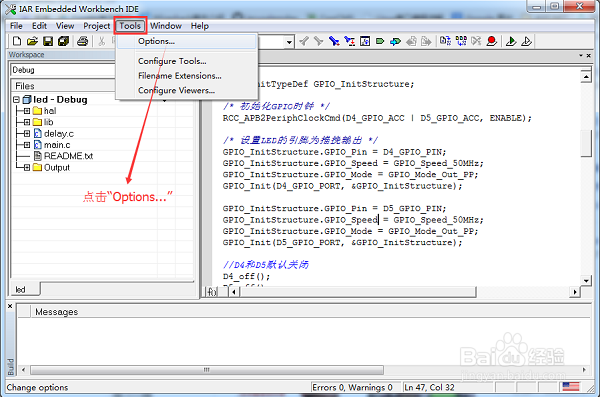This screenshot has height=397, width=600.
Task: Select the main.c file
Action: point(57,145)
